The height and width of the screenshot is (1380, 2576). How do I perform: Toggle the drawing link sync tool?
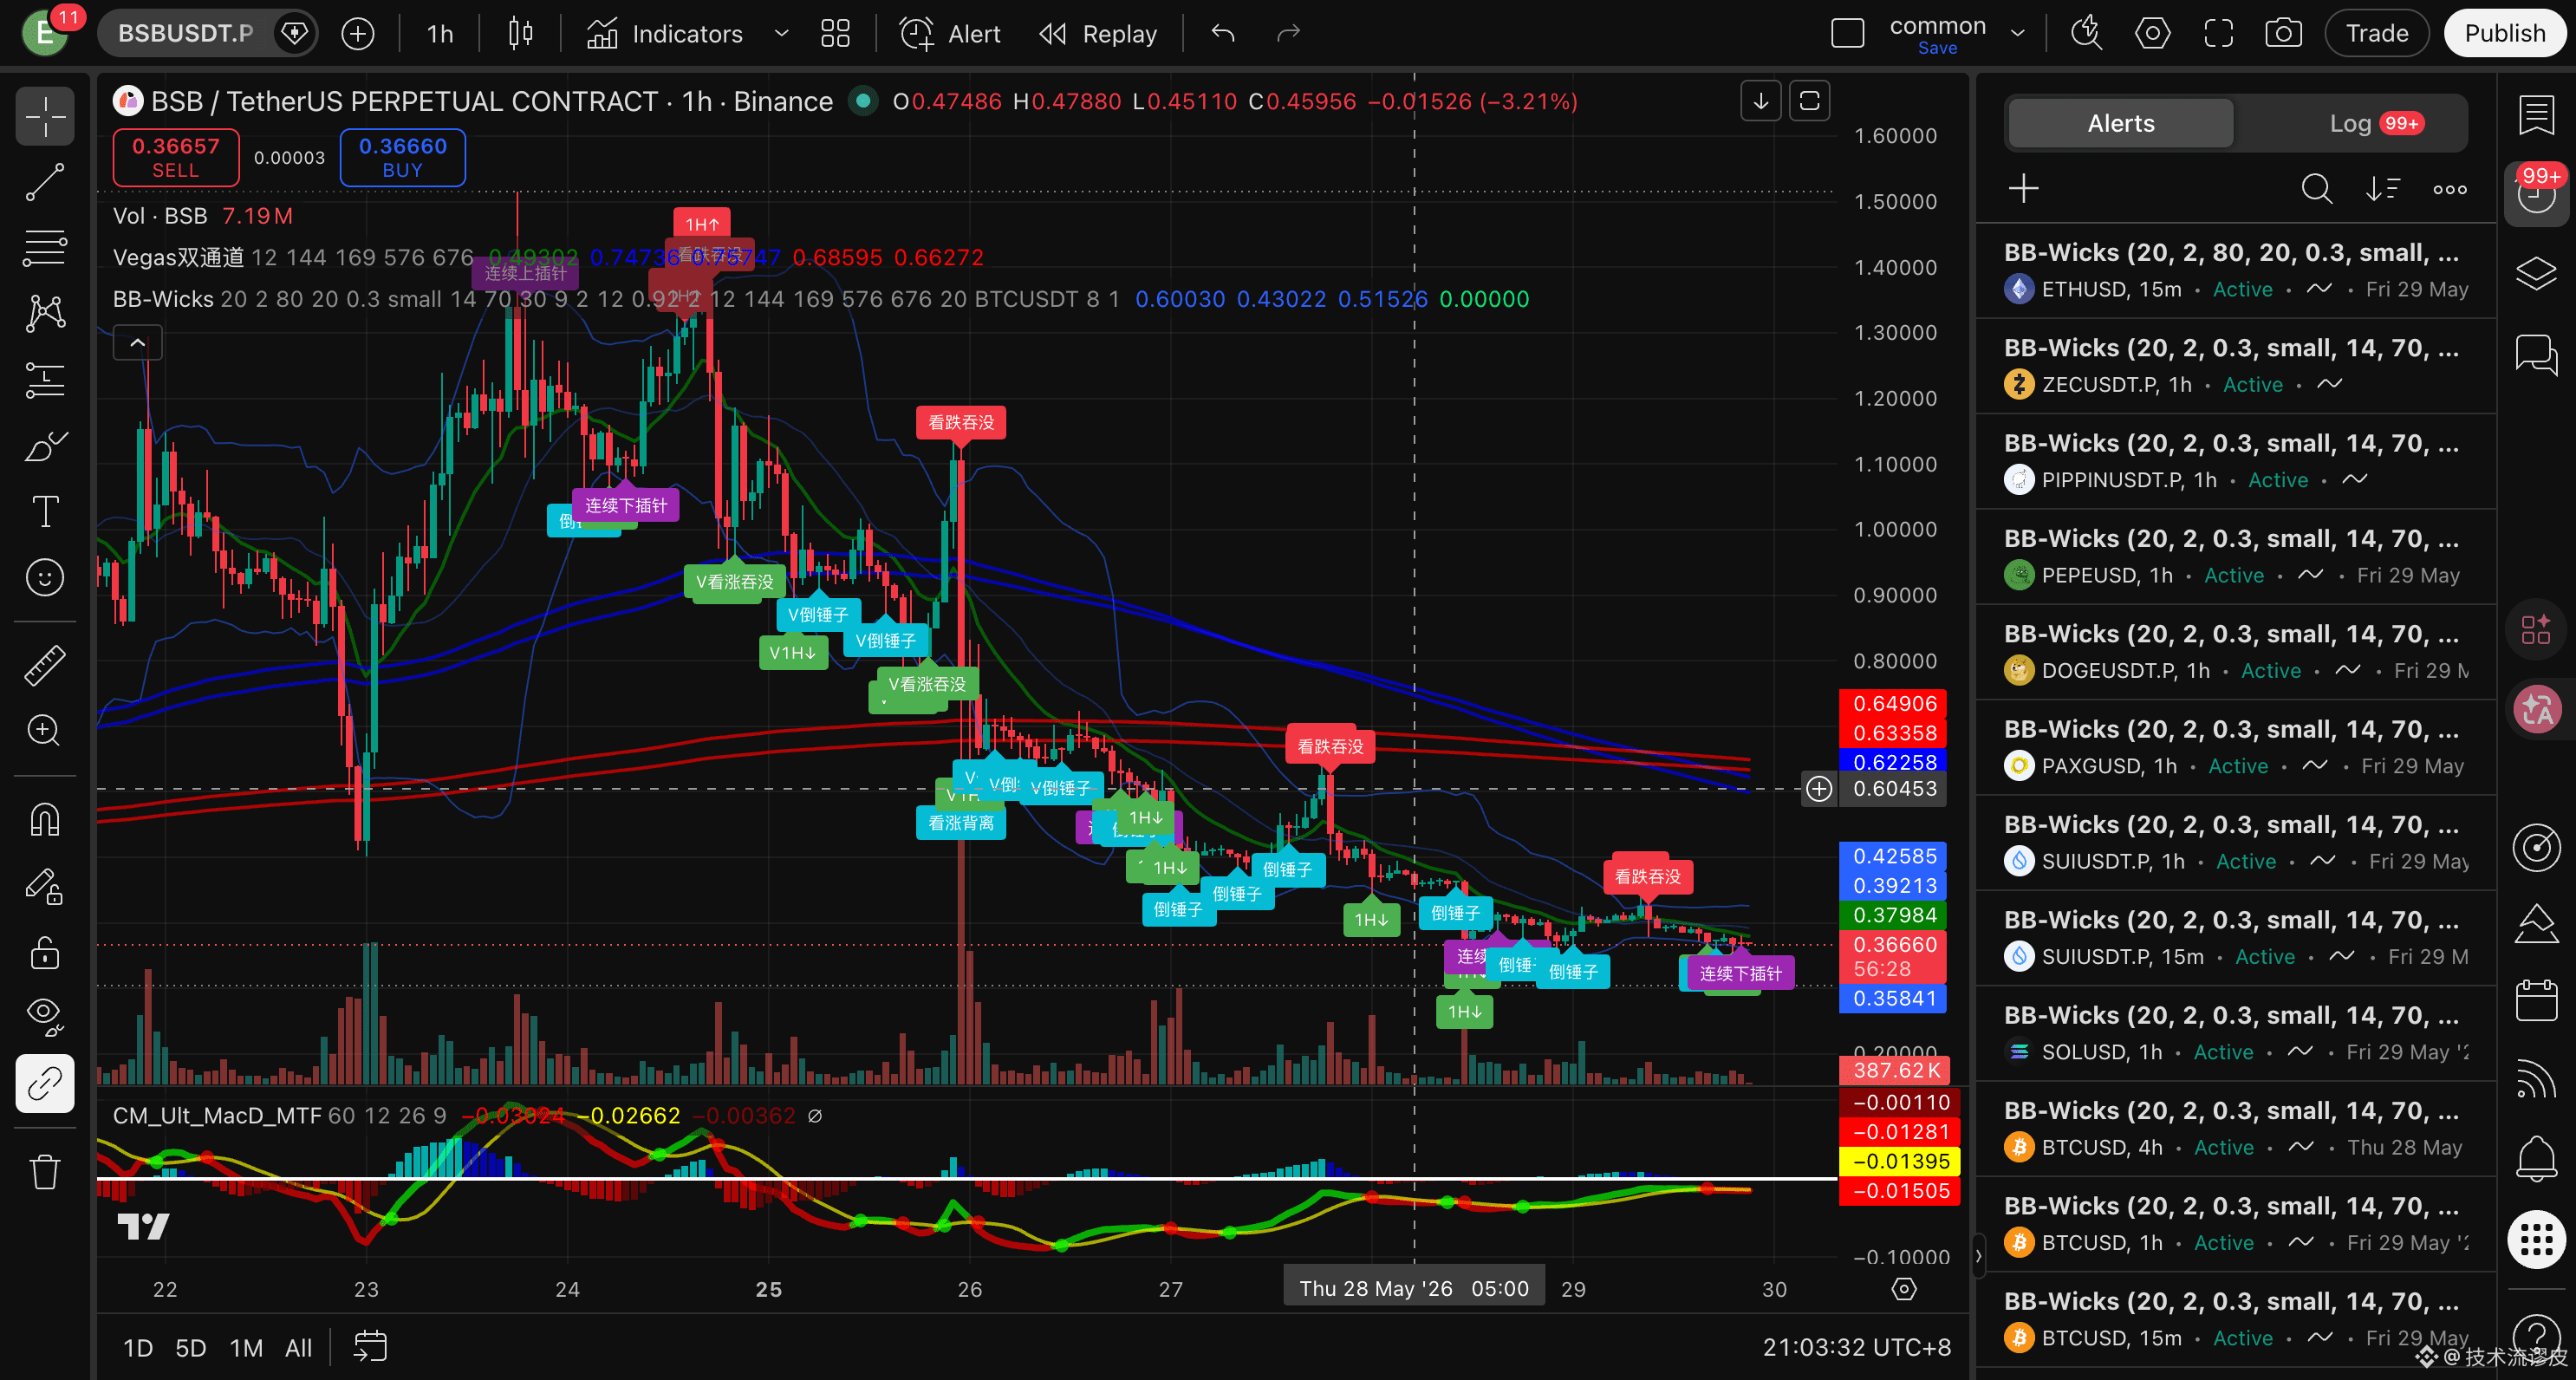coord(45,1083)
